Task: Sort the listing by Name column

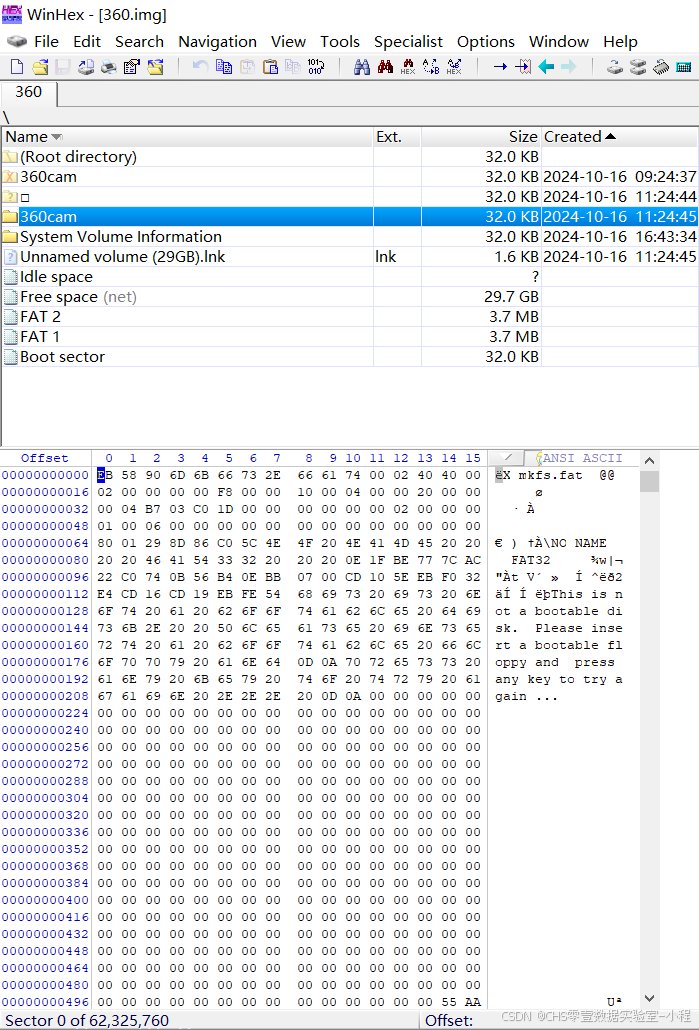Action: point(187,137)
